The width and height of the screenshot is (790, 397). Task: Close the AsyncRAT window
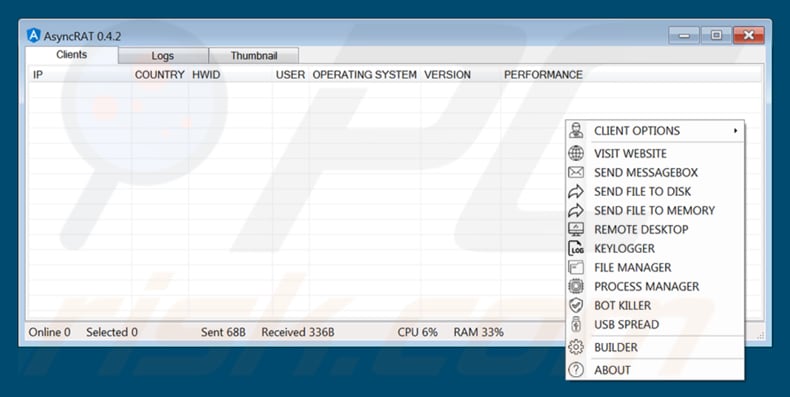(x=749, y=35)
